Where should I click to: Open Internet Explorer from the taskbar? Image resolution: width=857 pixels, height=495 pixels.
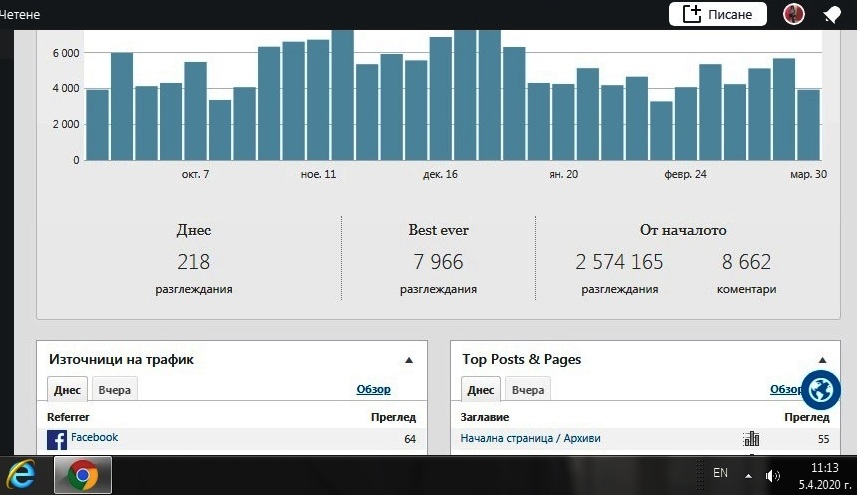pyautogui.click(x=21, y=473)
